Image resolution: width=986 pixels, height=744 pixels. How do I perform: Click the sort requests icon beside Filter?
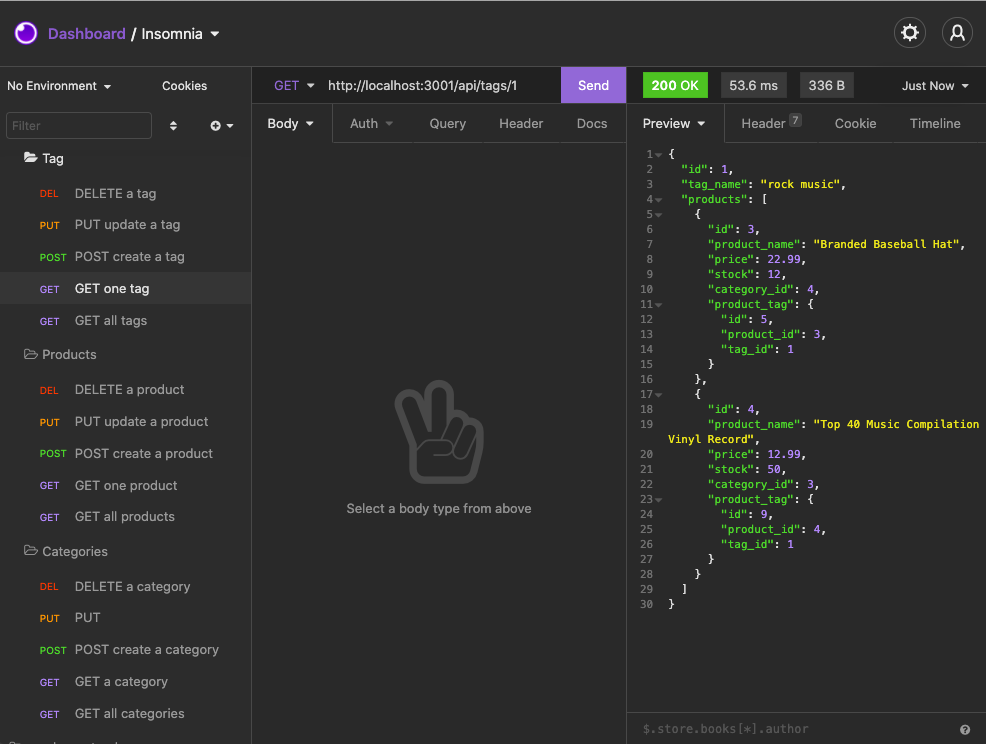click(172, 125)
